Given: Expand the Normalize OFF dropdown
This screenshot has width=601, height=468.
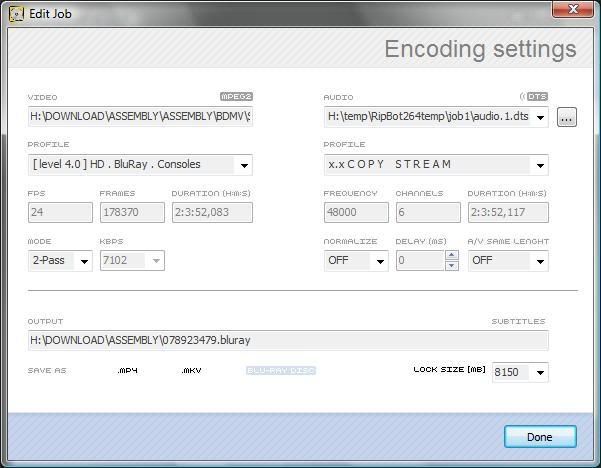Looking at the screenshot, I should [x=380, y=262].
